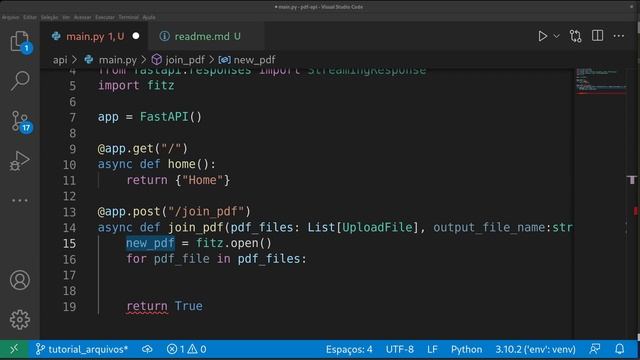Select interpreter 3.10.2 ('env': venv)
The image size is (640, 360).
click(536, 349)
